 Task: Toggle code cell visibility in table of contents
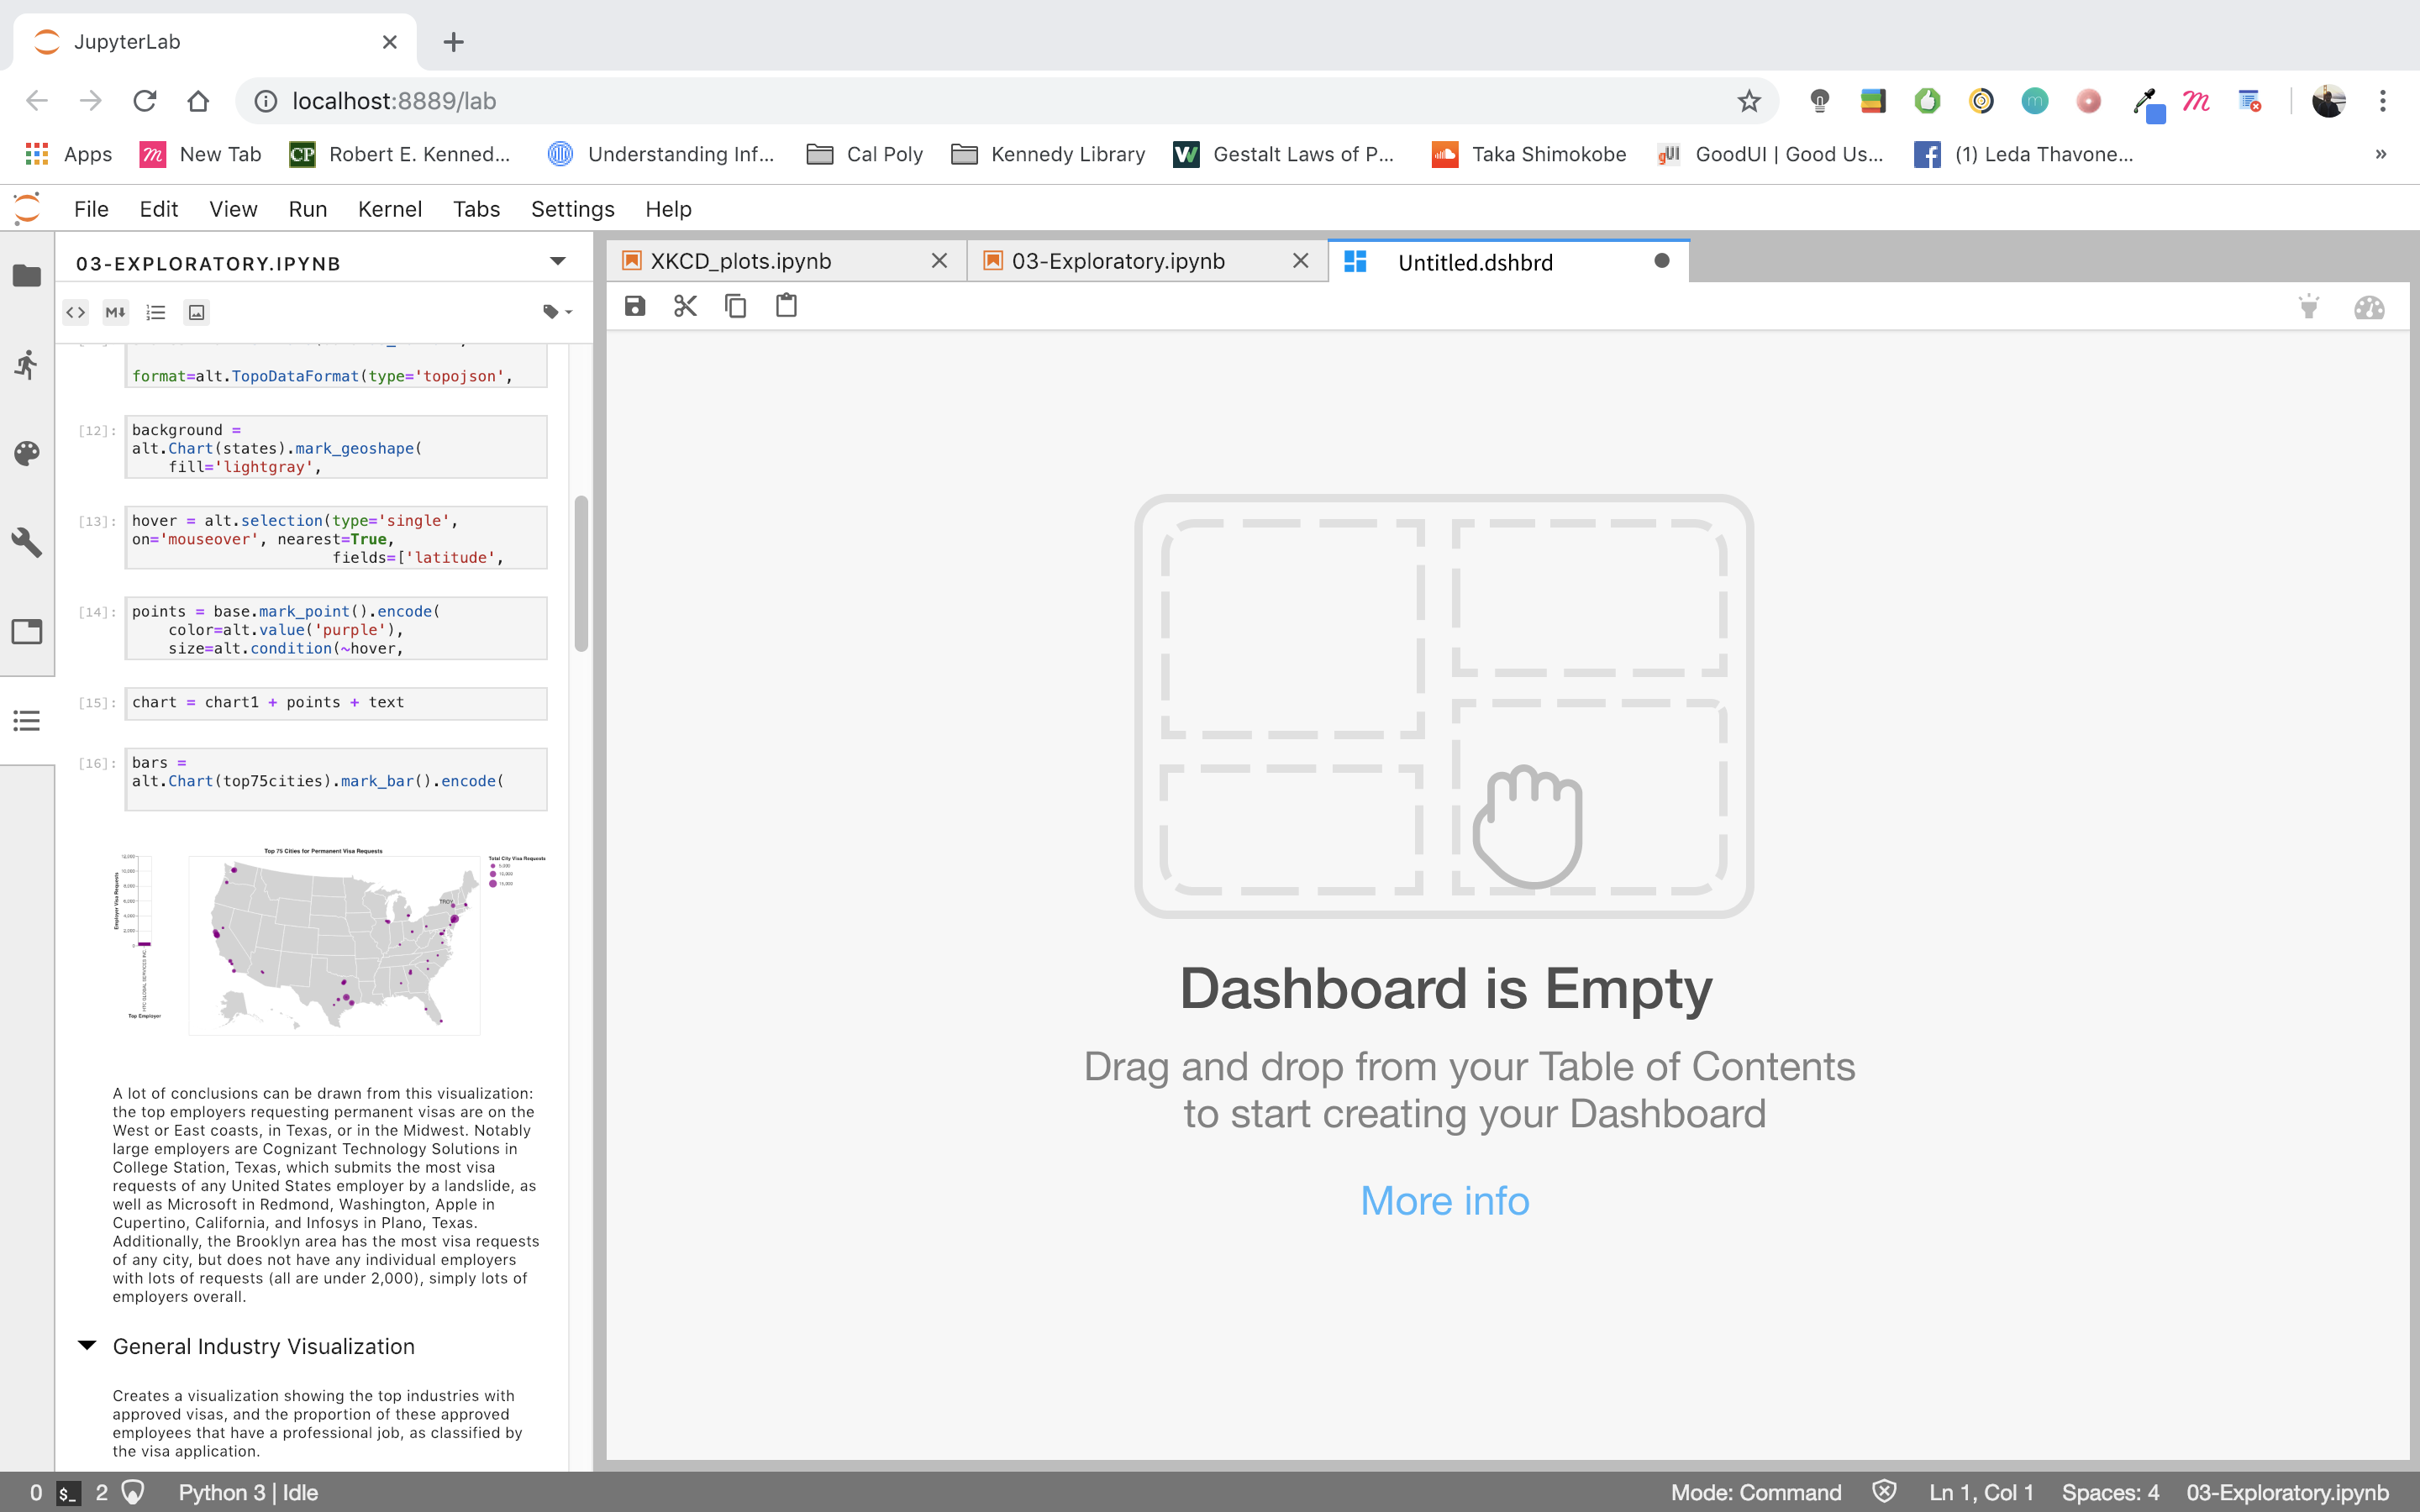tap(75, 312)
